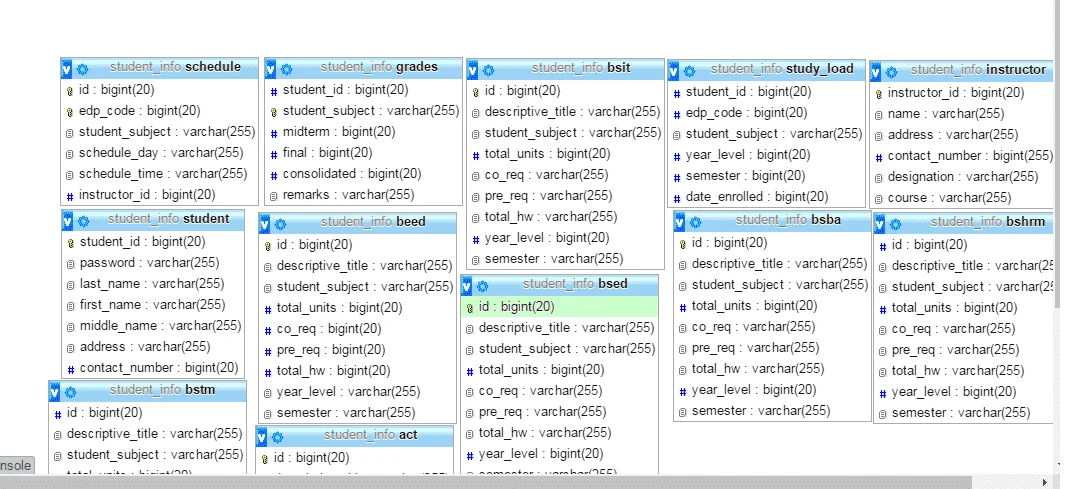Open options gear of the instructor table
Screen dimensions: 1067x489
[891, 71]
